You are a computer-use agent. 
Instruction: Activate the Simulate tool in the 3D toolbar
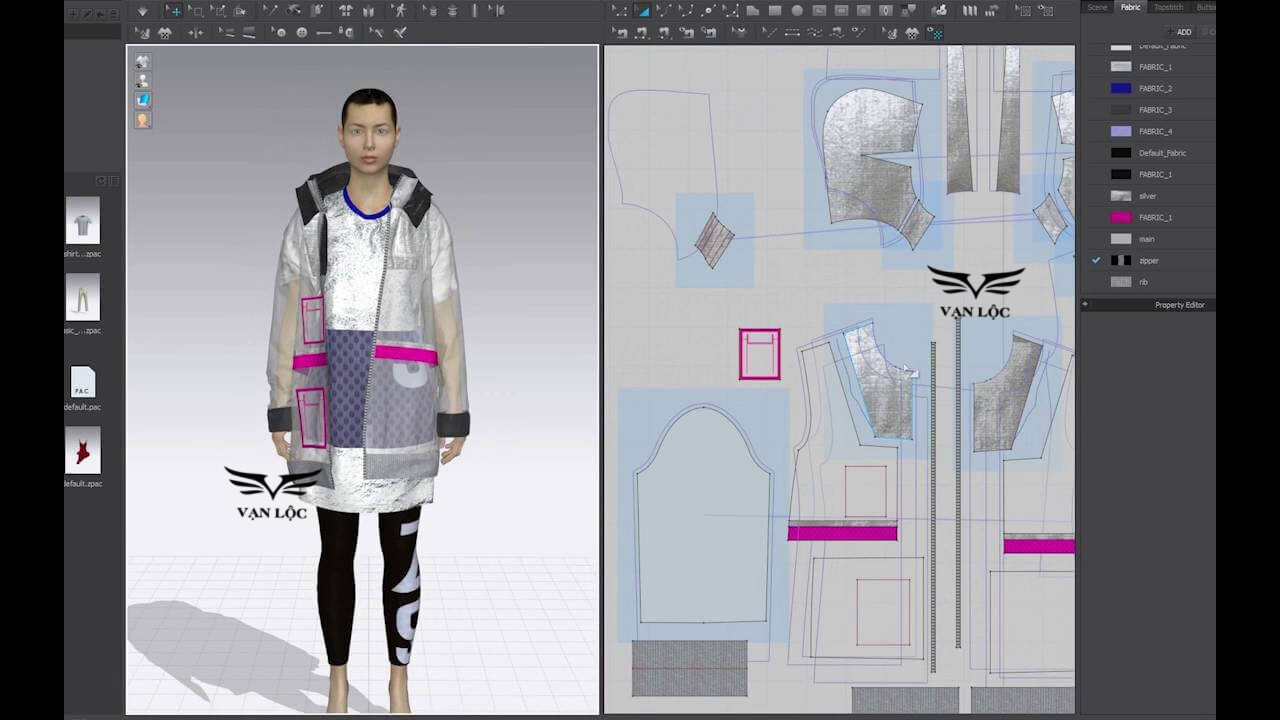coord(142,10)
